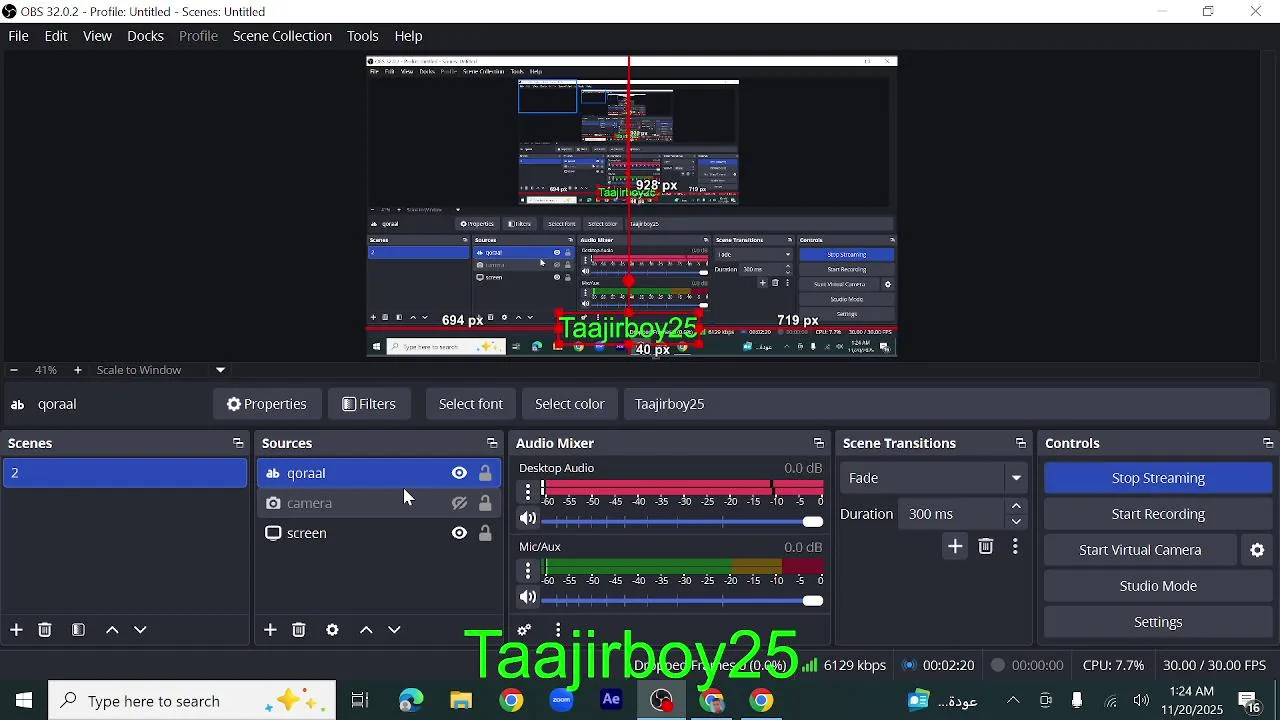Mute Mic/Aux speaker icon
Viewport: 1280px width, 720px height.
pyautogui.click(x=528, y=598)
